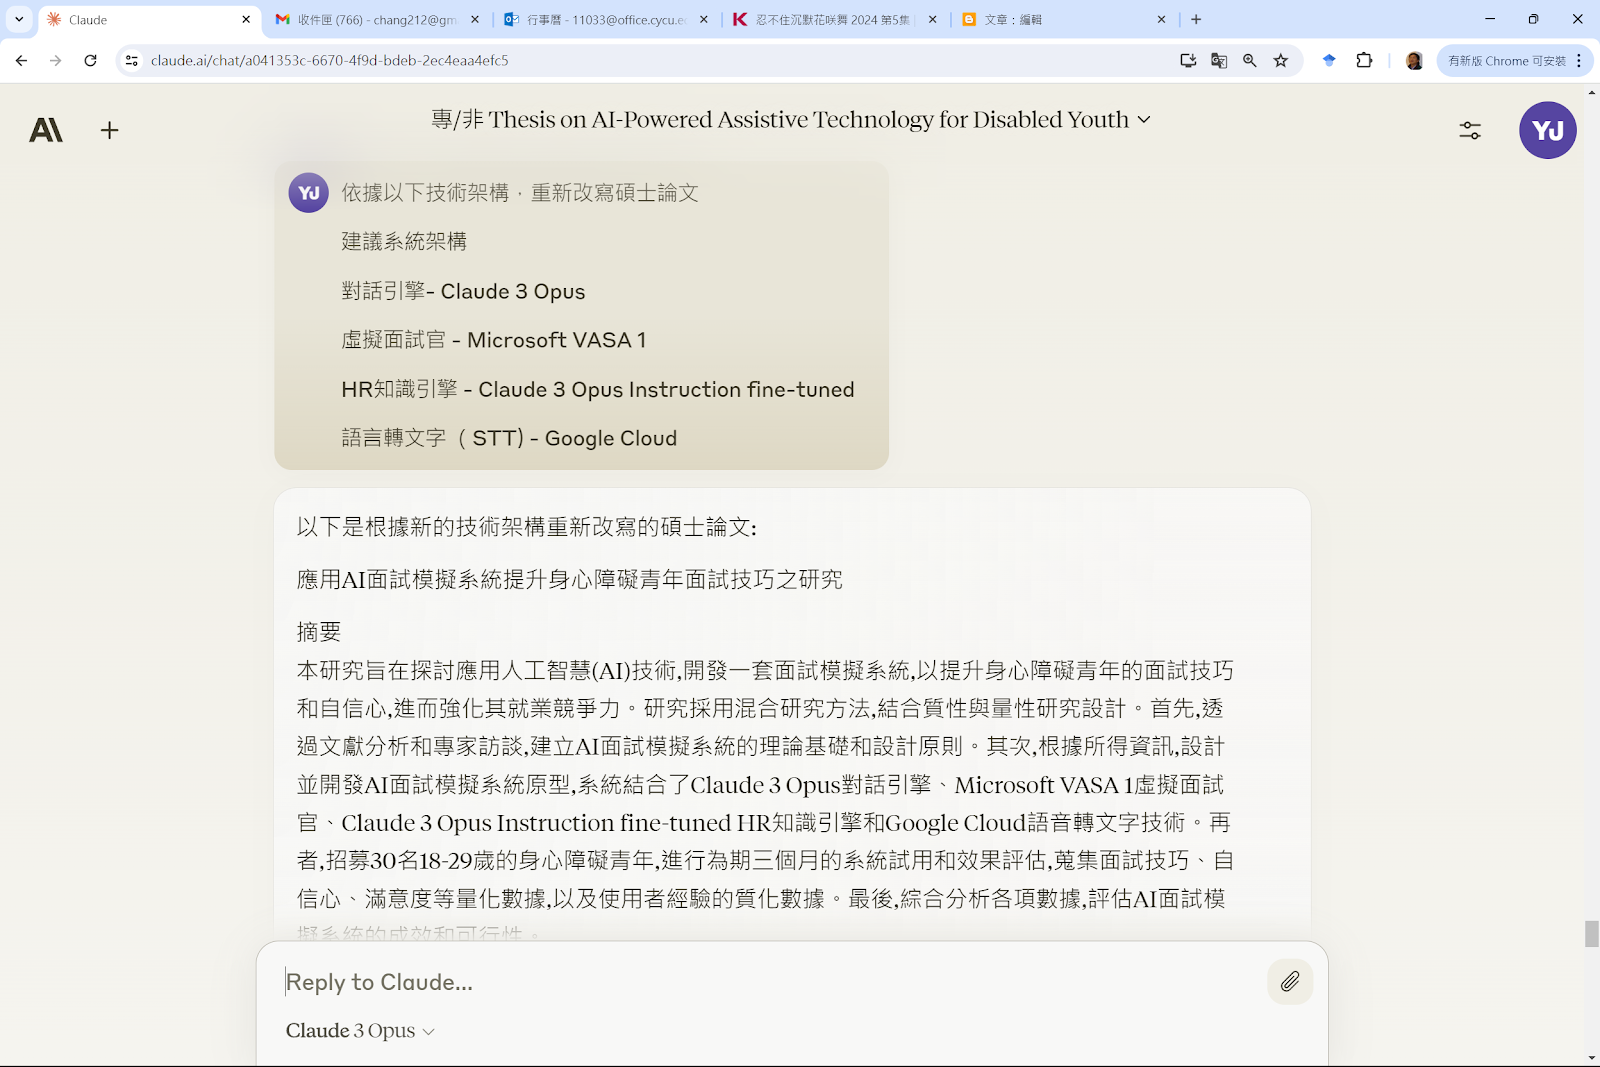
Task: Restore down the Chrome window
Action: tap(1533, 19)
